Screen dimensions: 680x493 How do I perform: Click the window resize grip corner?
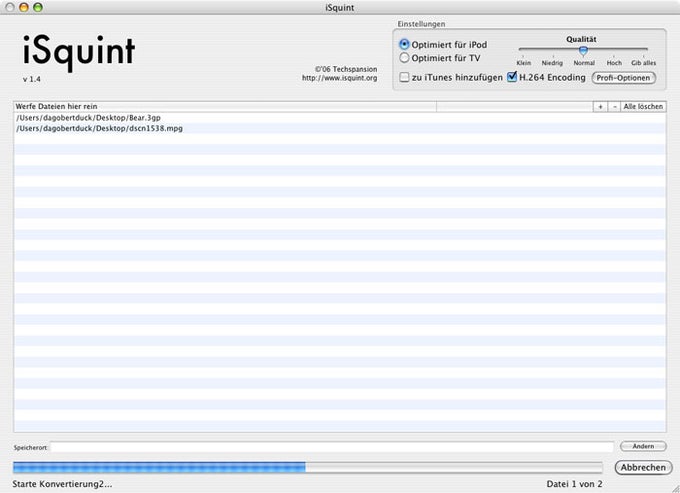[x=675, y=488]
